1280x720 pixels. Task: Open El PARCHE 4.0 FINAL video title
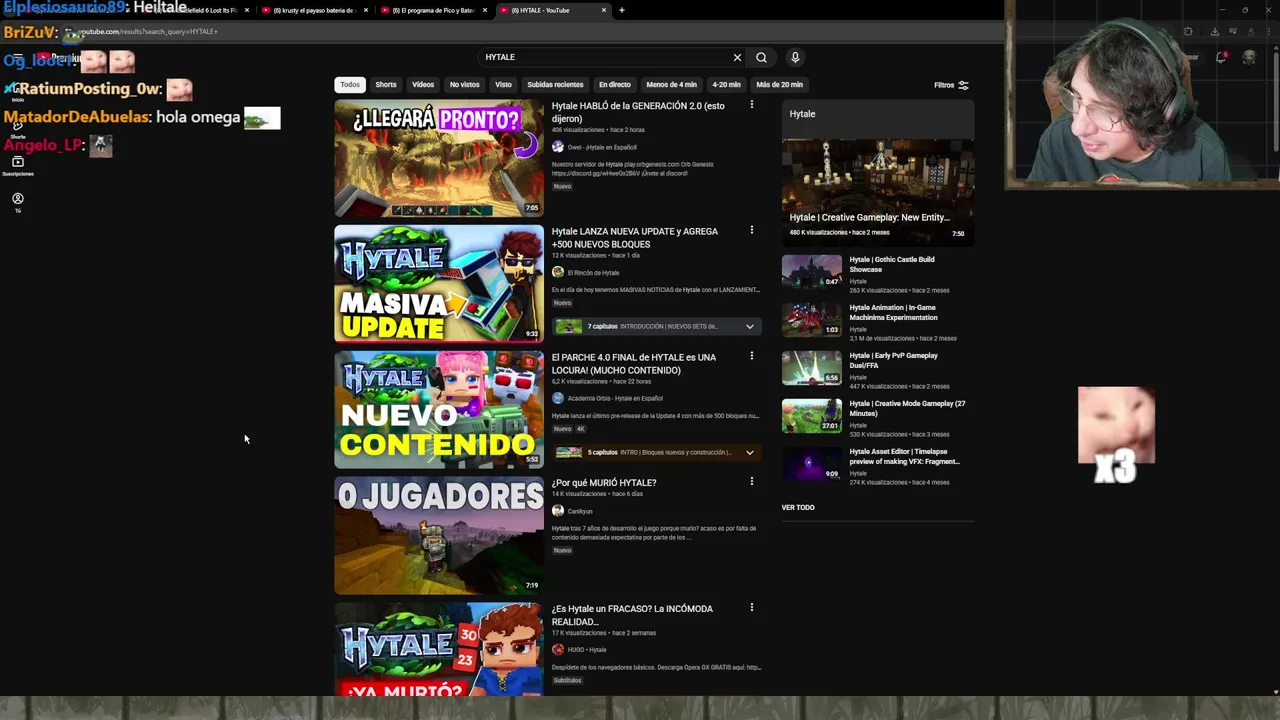[633, 363]
